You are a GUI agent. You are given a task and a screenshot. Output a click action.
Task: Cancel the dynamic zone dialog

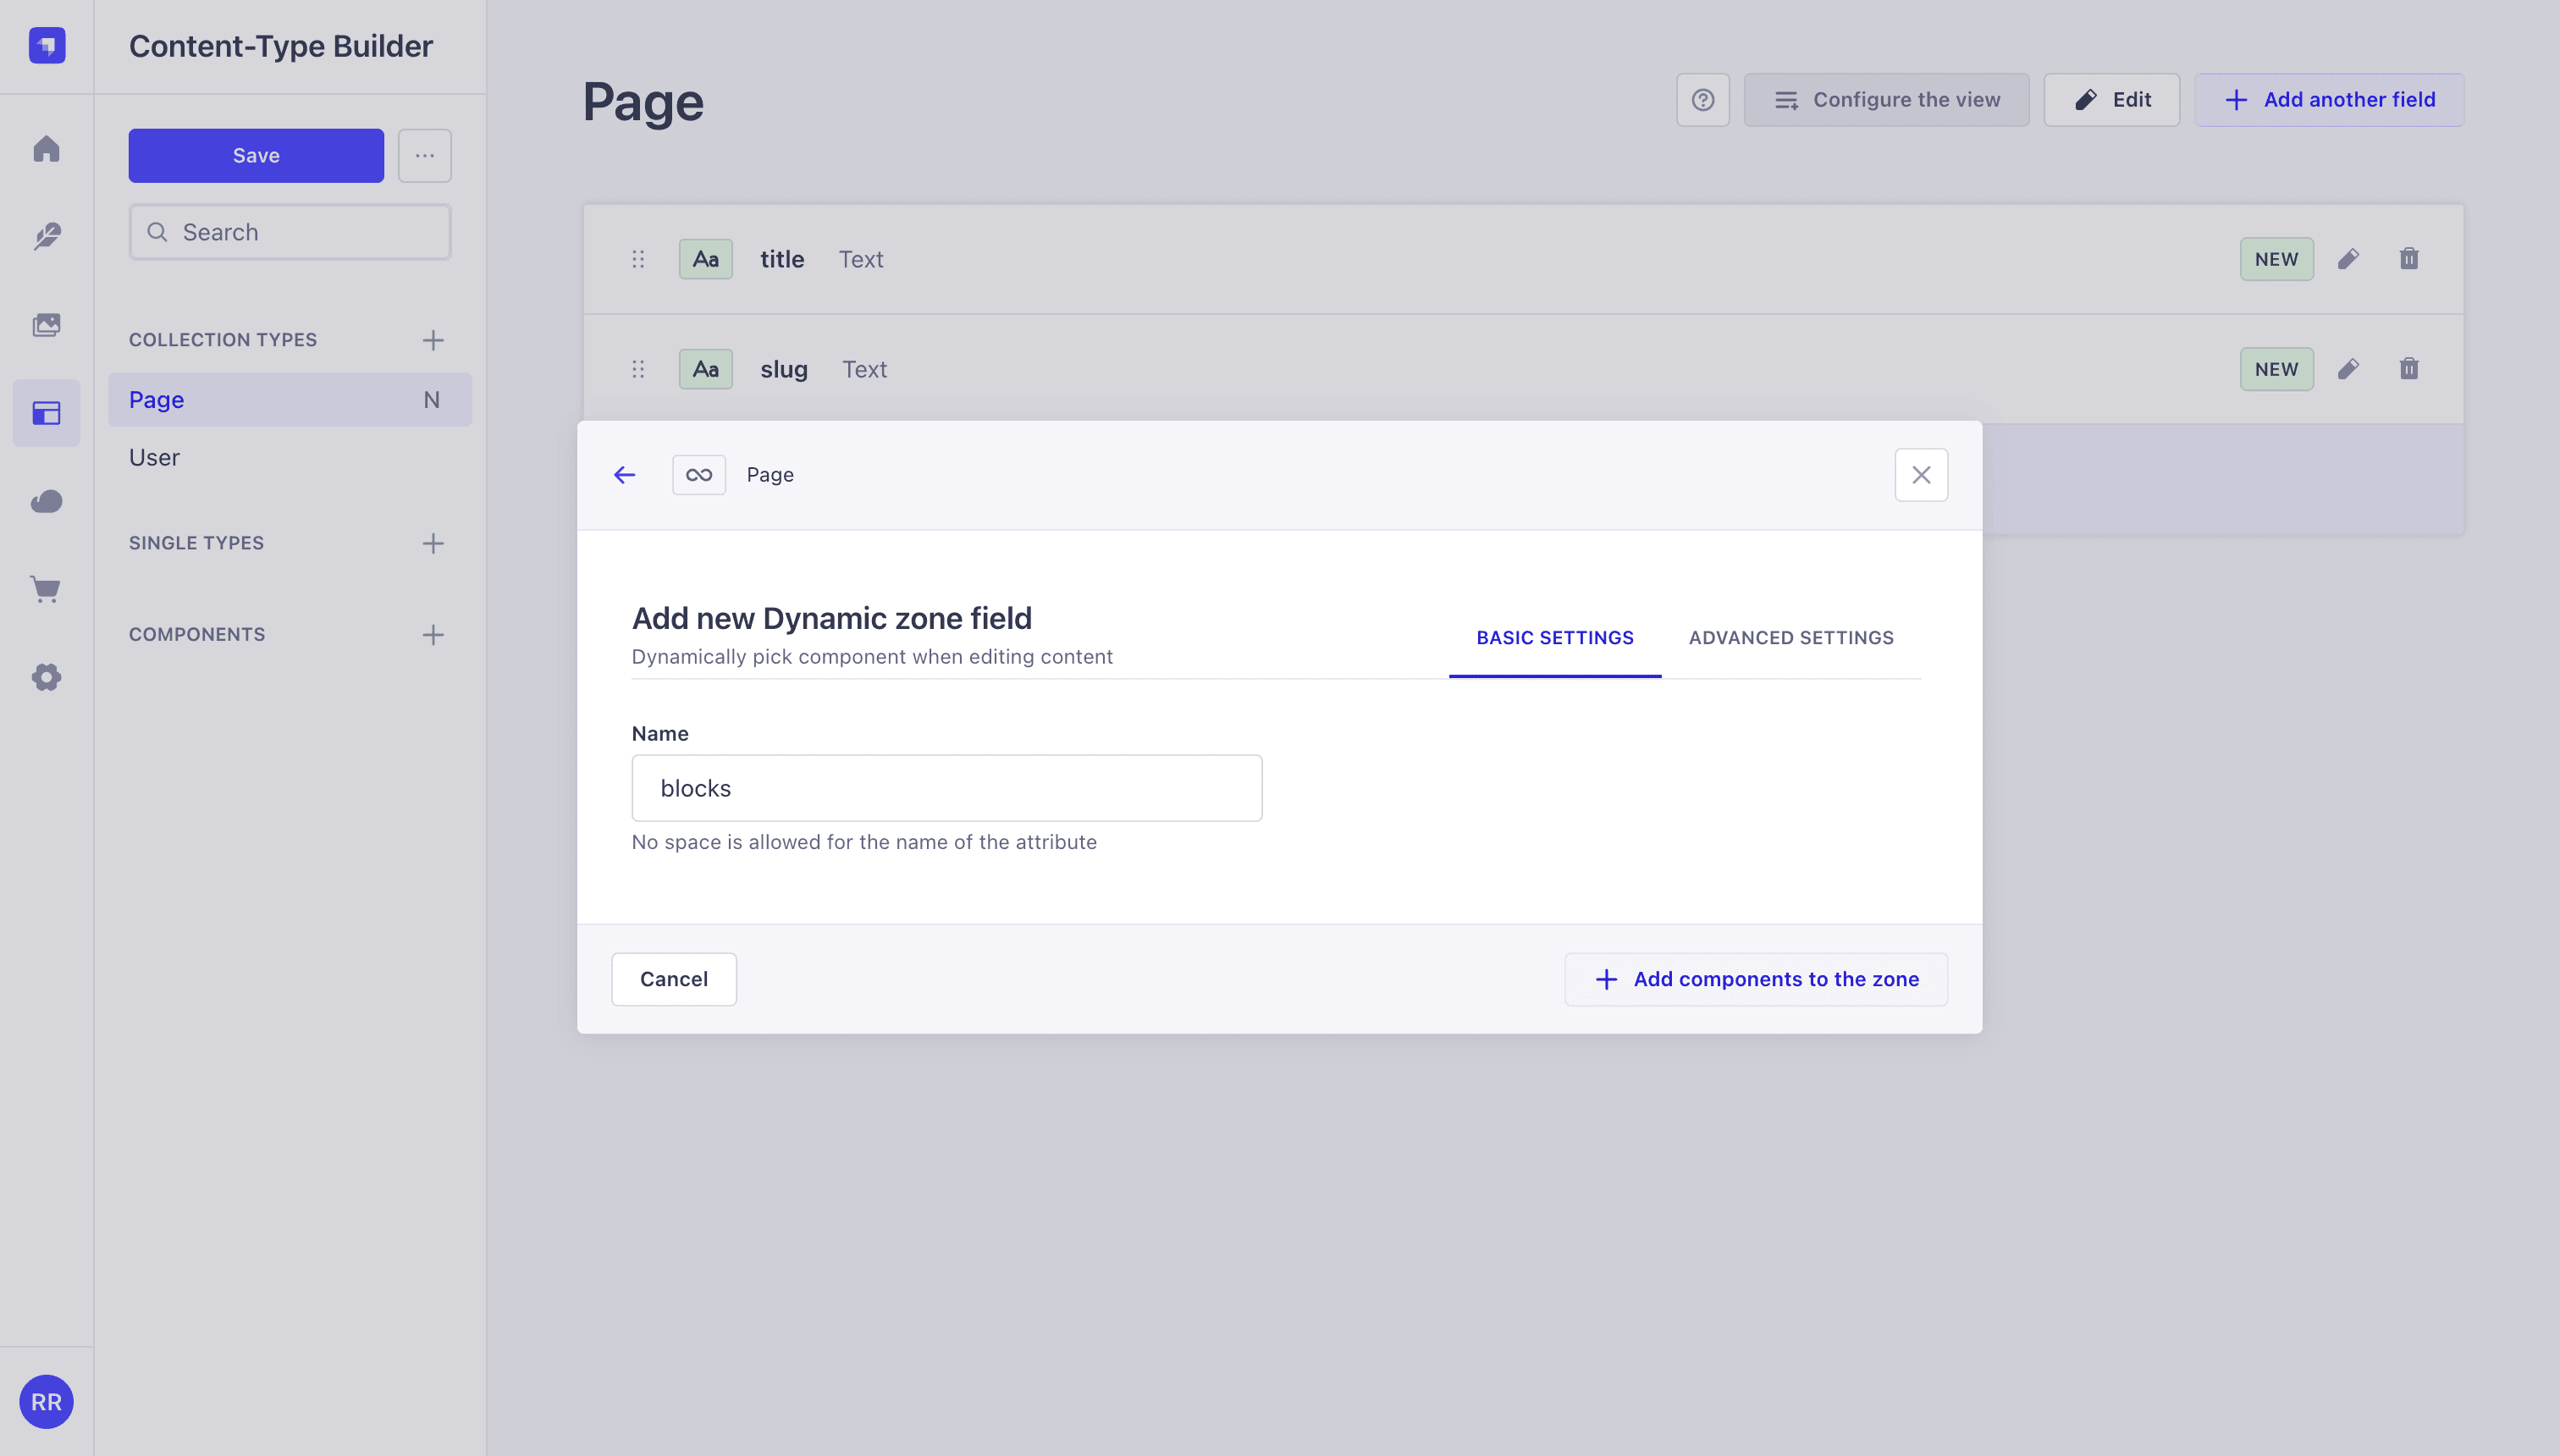pyautogui.click(x=674, y=979)
